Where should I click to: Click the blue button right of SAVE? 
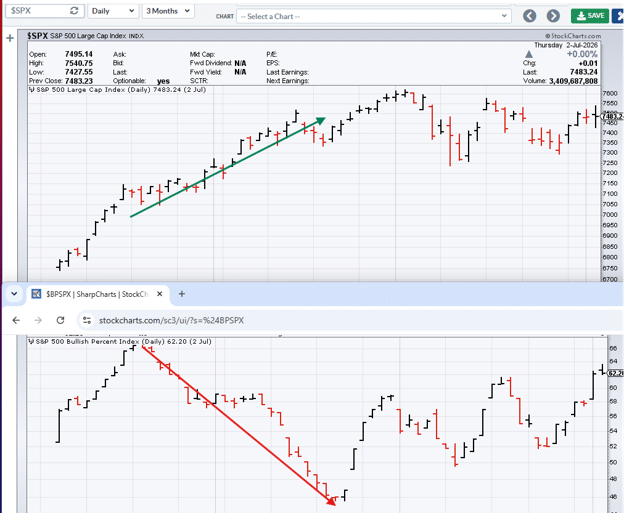618,16
